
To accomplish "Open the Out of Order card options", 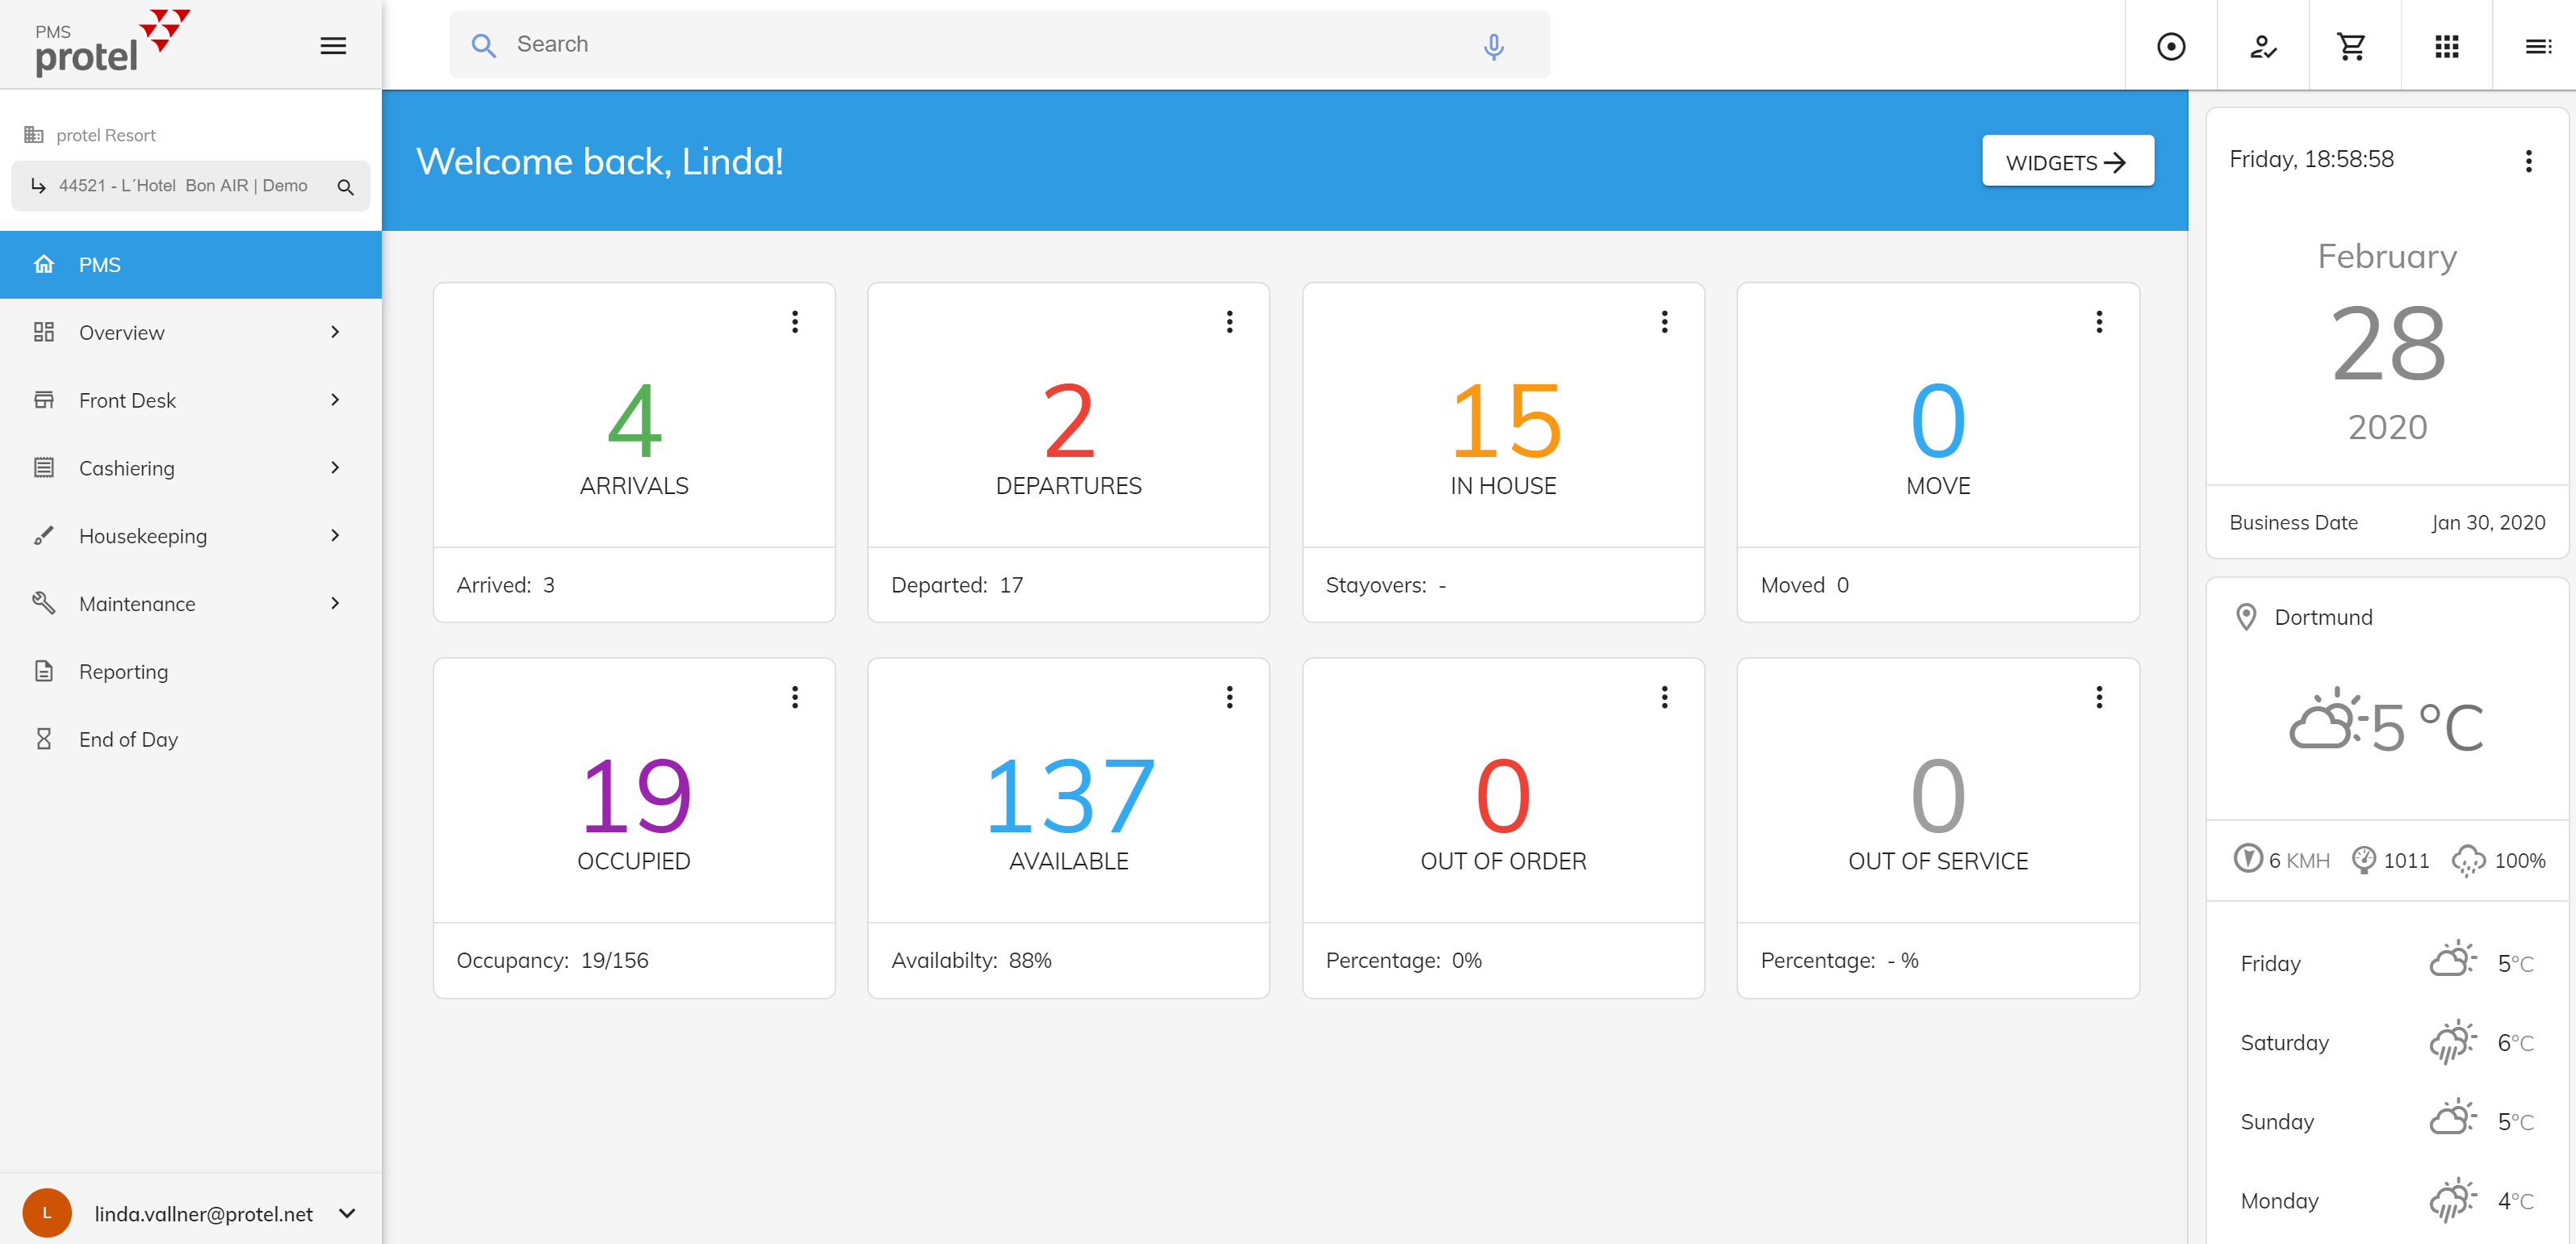I will 1664,697.
